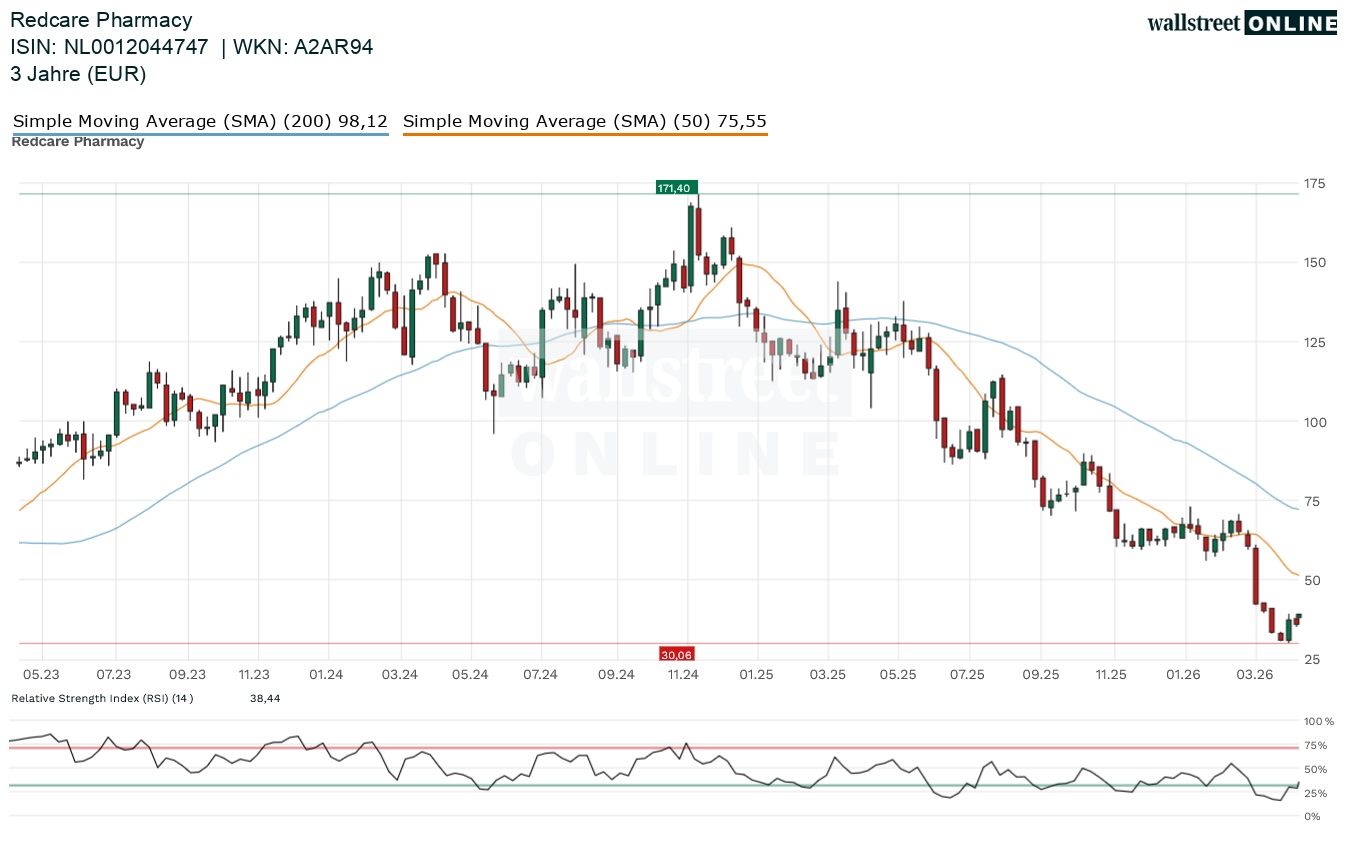Select the 3 Jahre (EUR) period label
Viewport: 1349px width, 843px height.
point(78,74)
